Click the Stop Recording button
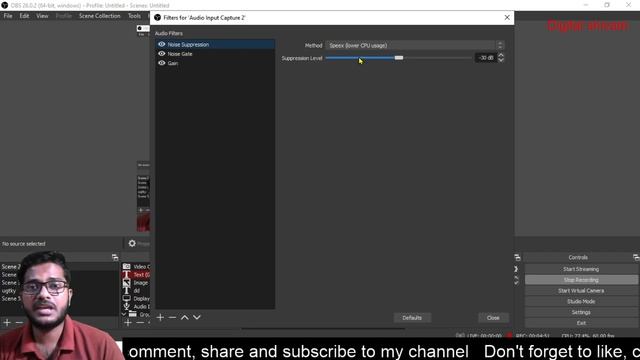This screenshot has width=640, height=360. (x=581, y=280)
